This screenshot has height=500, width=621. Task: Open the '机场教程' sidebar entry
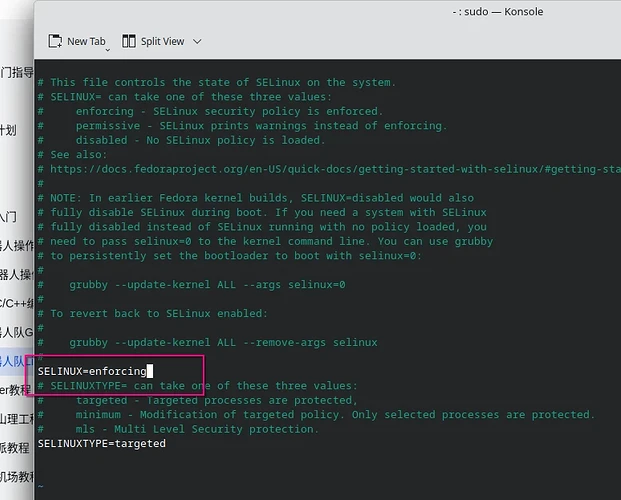(16, 477)
